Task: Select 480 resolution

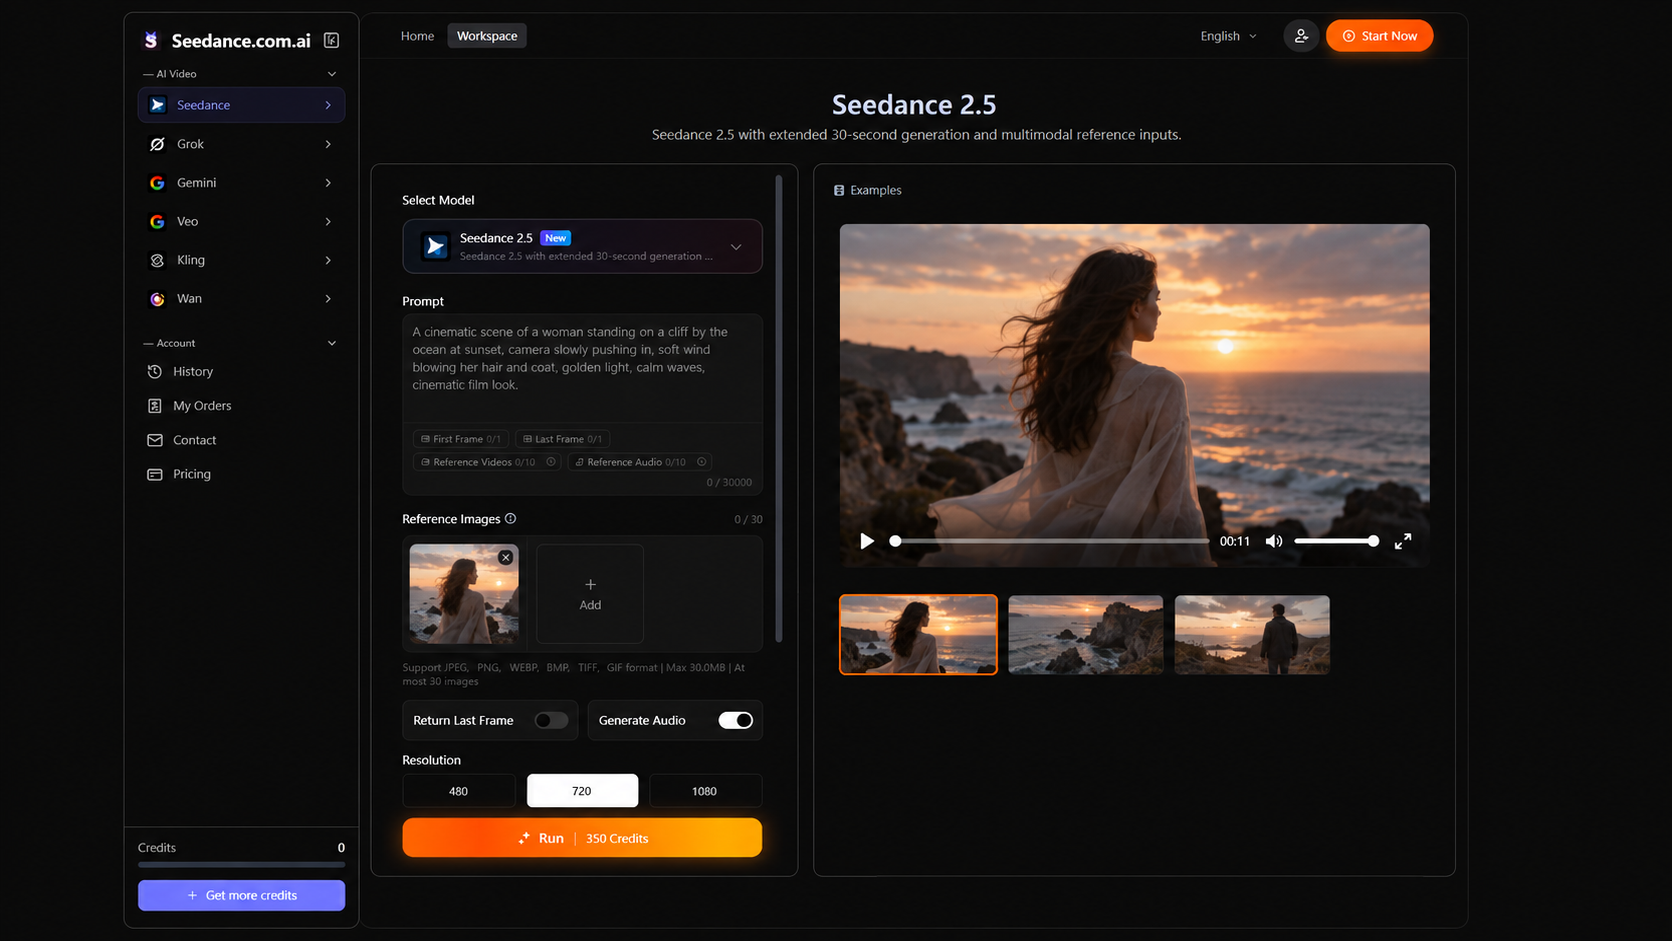Action: click(x=459, y=791)
